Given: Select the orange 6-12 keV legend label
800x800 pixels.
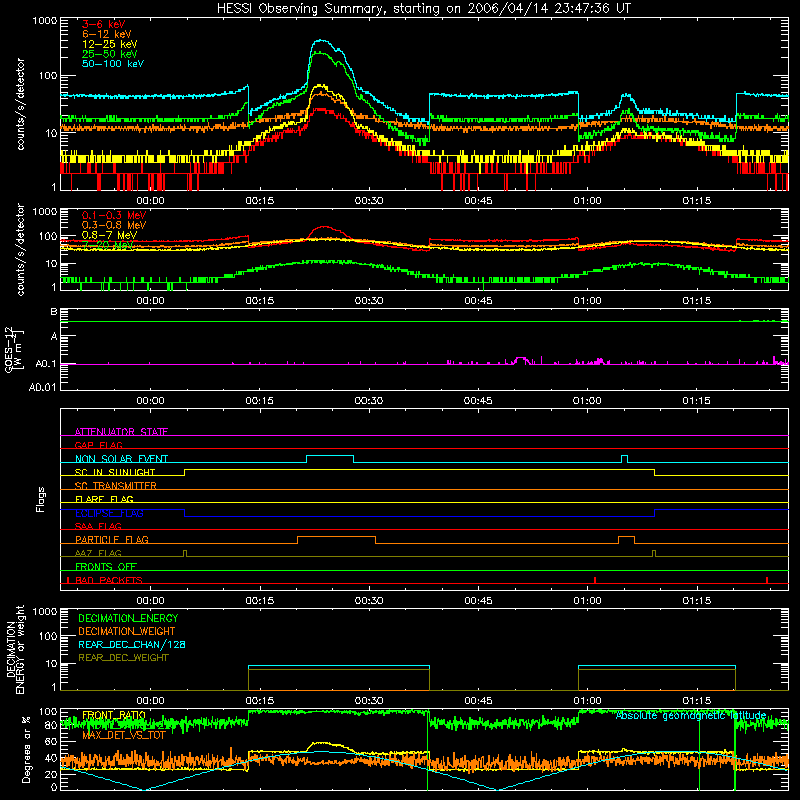Looking at the screenshot, I should [107, 34].
